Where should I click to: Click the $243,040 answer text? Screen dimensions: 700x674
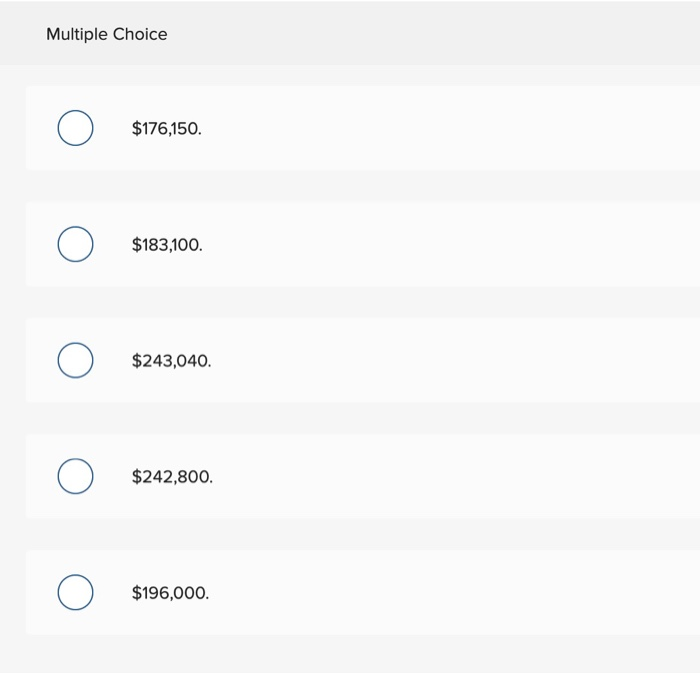[x=171, y=361]
